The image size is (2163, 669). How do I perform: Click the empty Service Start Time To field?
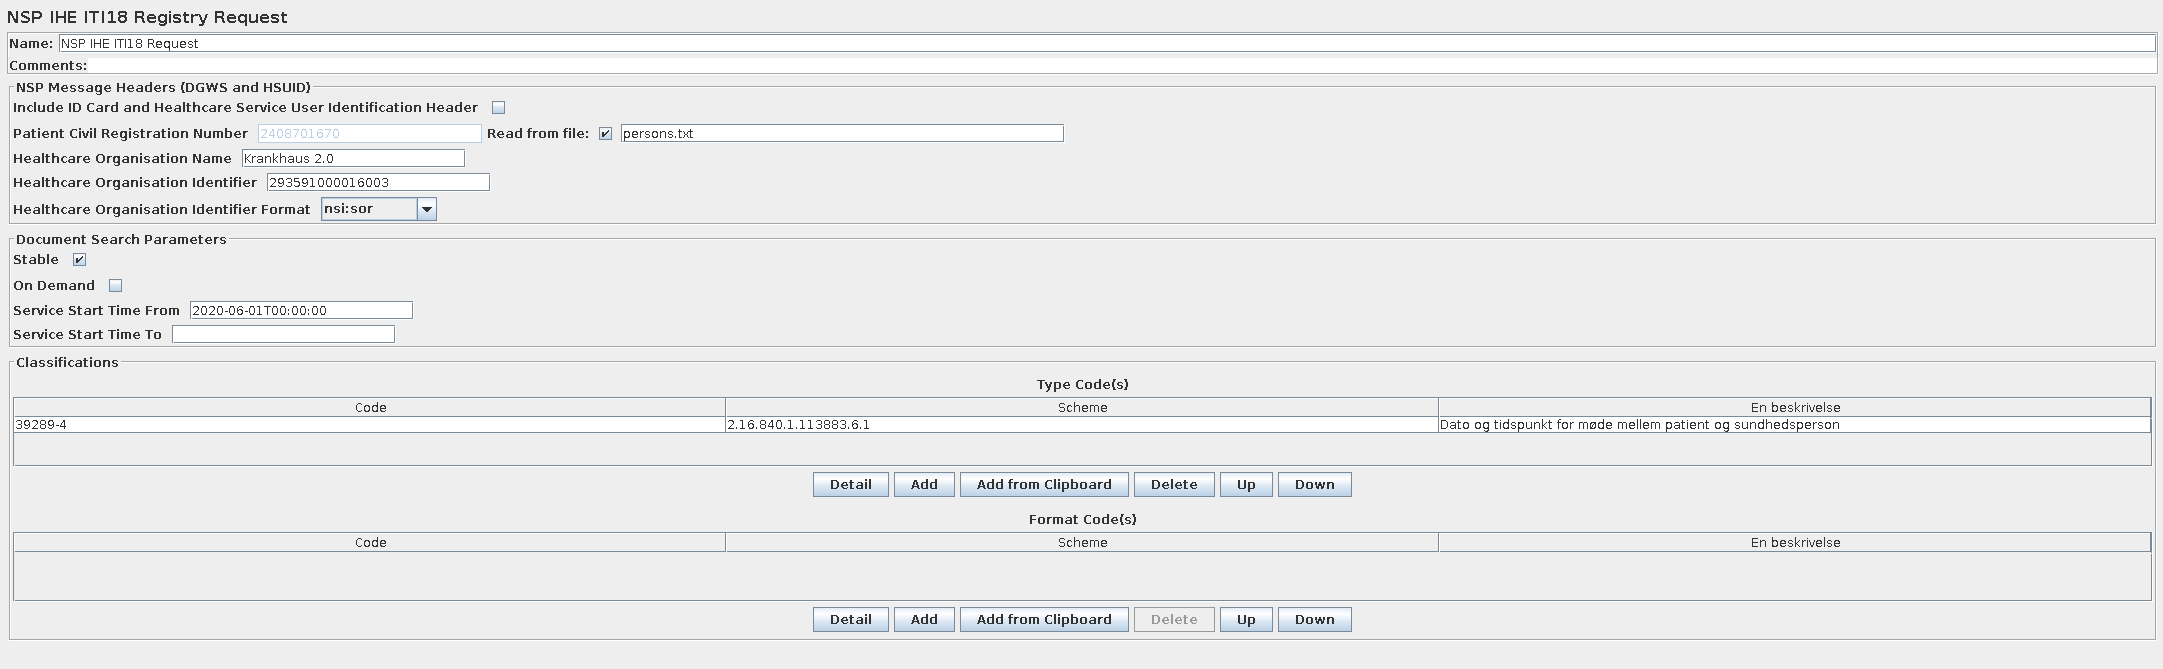coord(283,335)
